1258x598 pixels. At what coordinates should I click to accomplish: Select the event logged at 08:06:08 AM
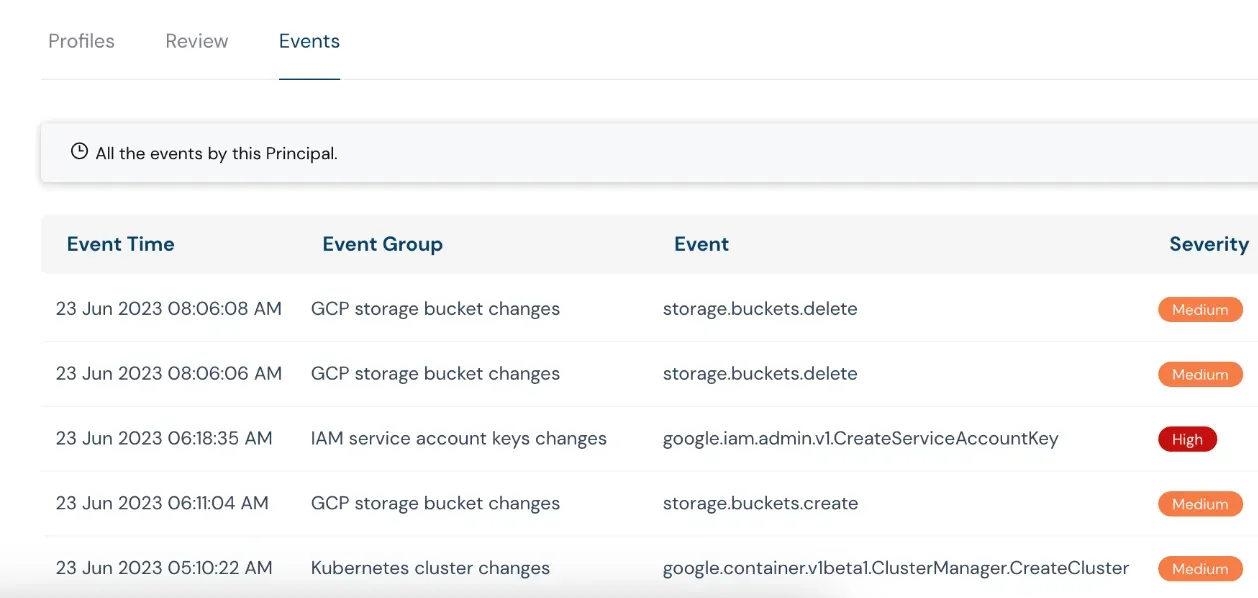pos(169,309)
